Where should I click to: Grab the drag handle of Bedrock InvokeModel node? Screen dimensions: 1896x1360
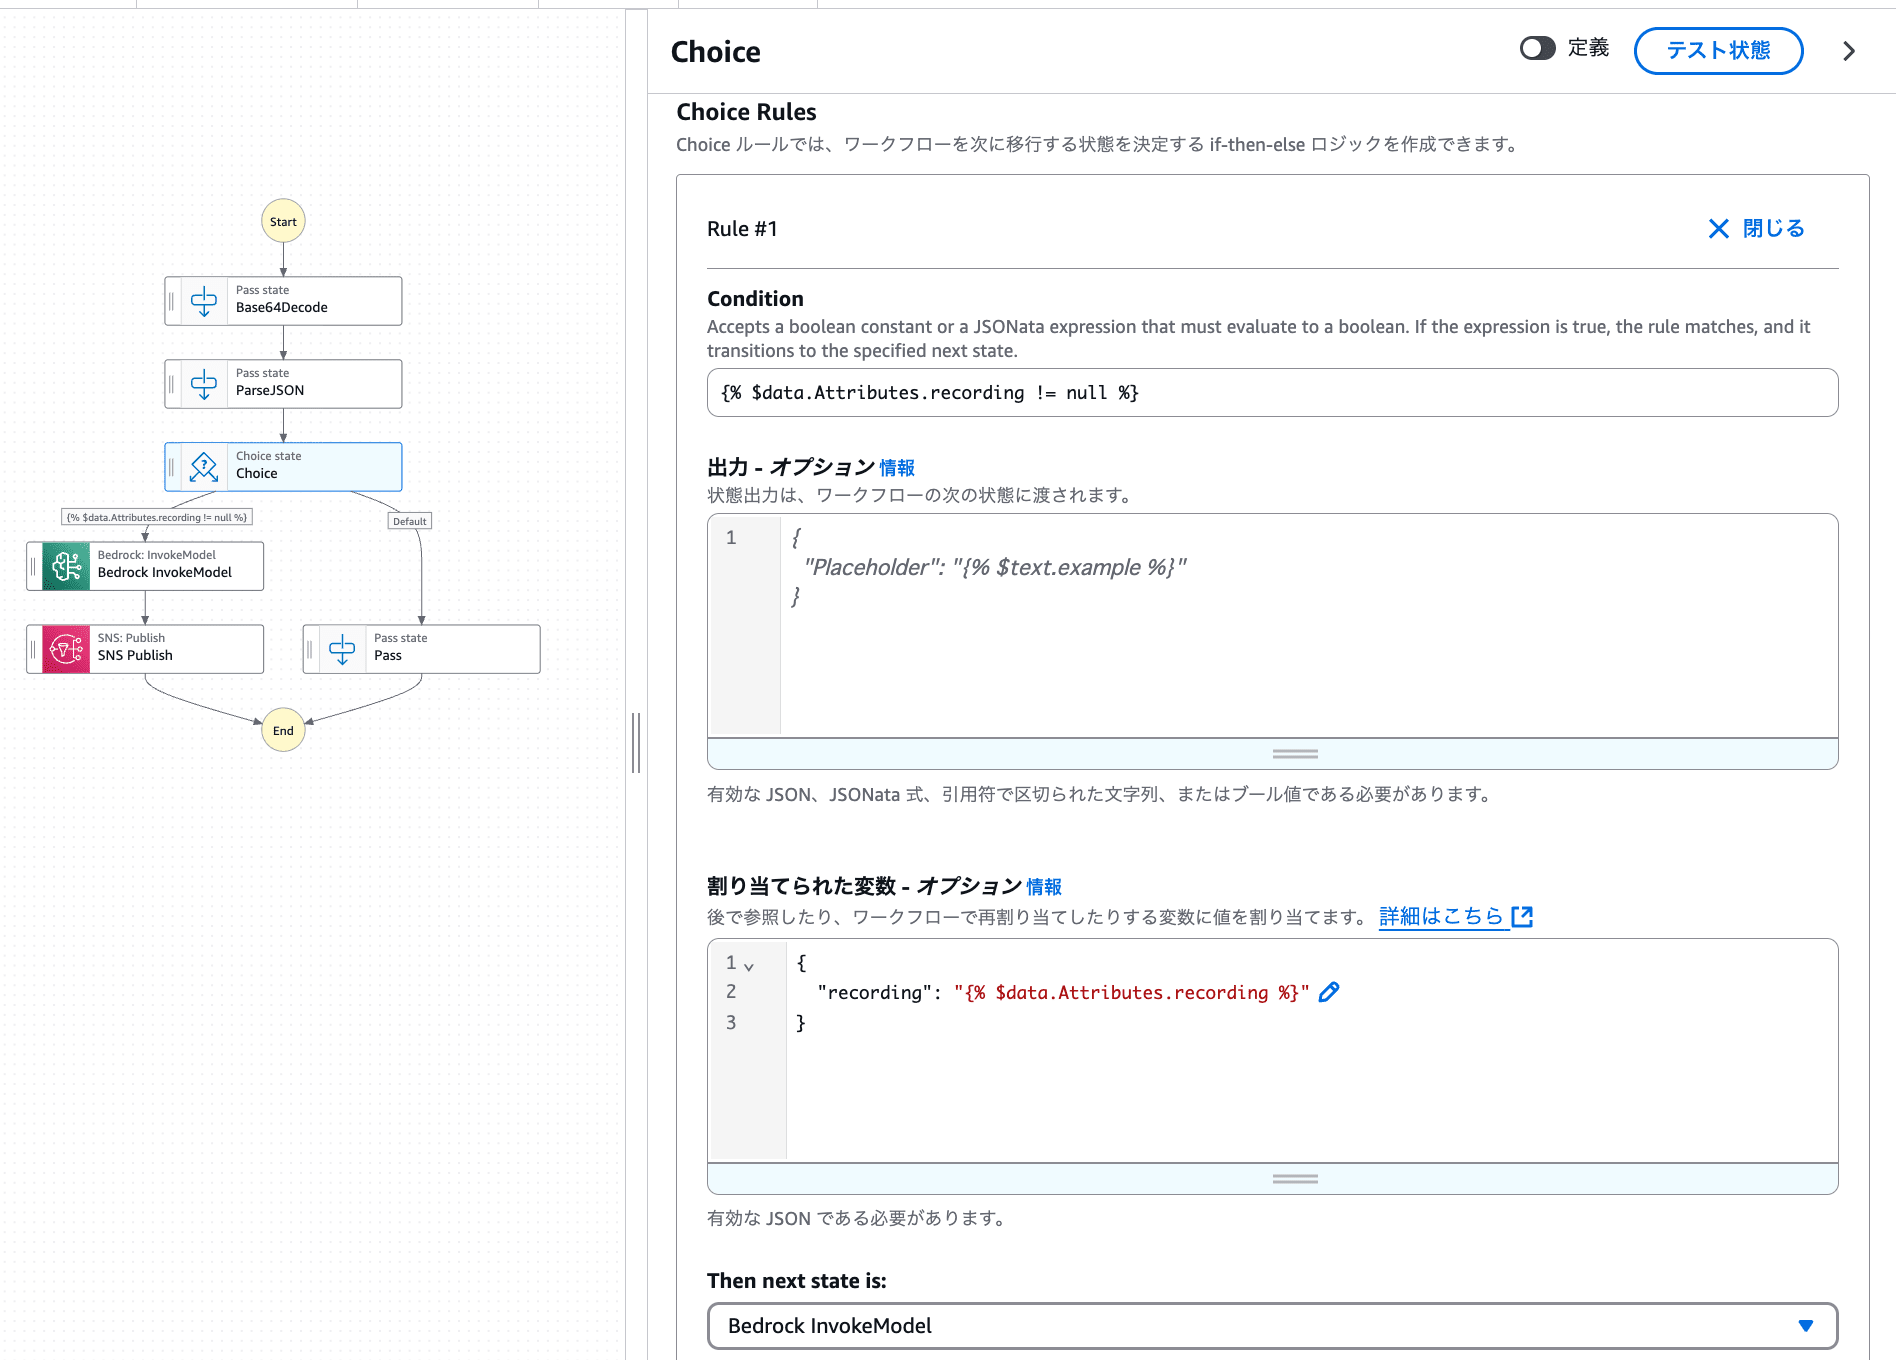click(34, 566)
